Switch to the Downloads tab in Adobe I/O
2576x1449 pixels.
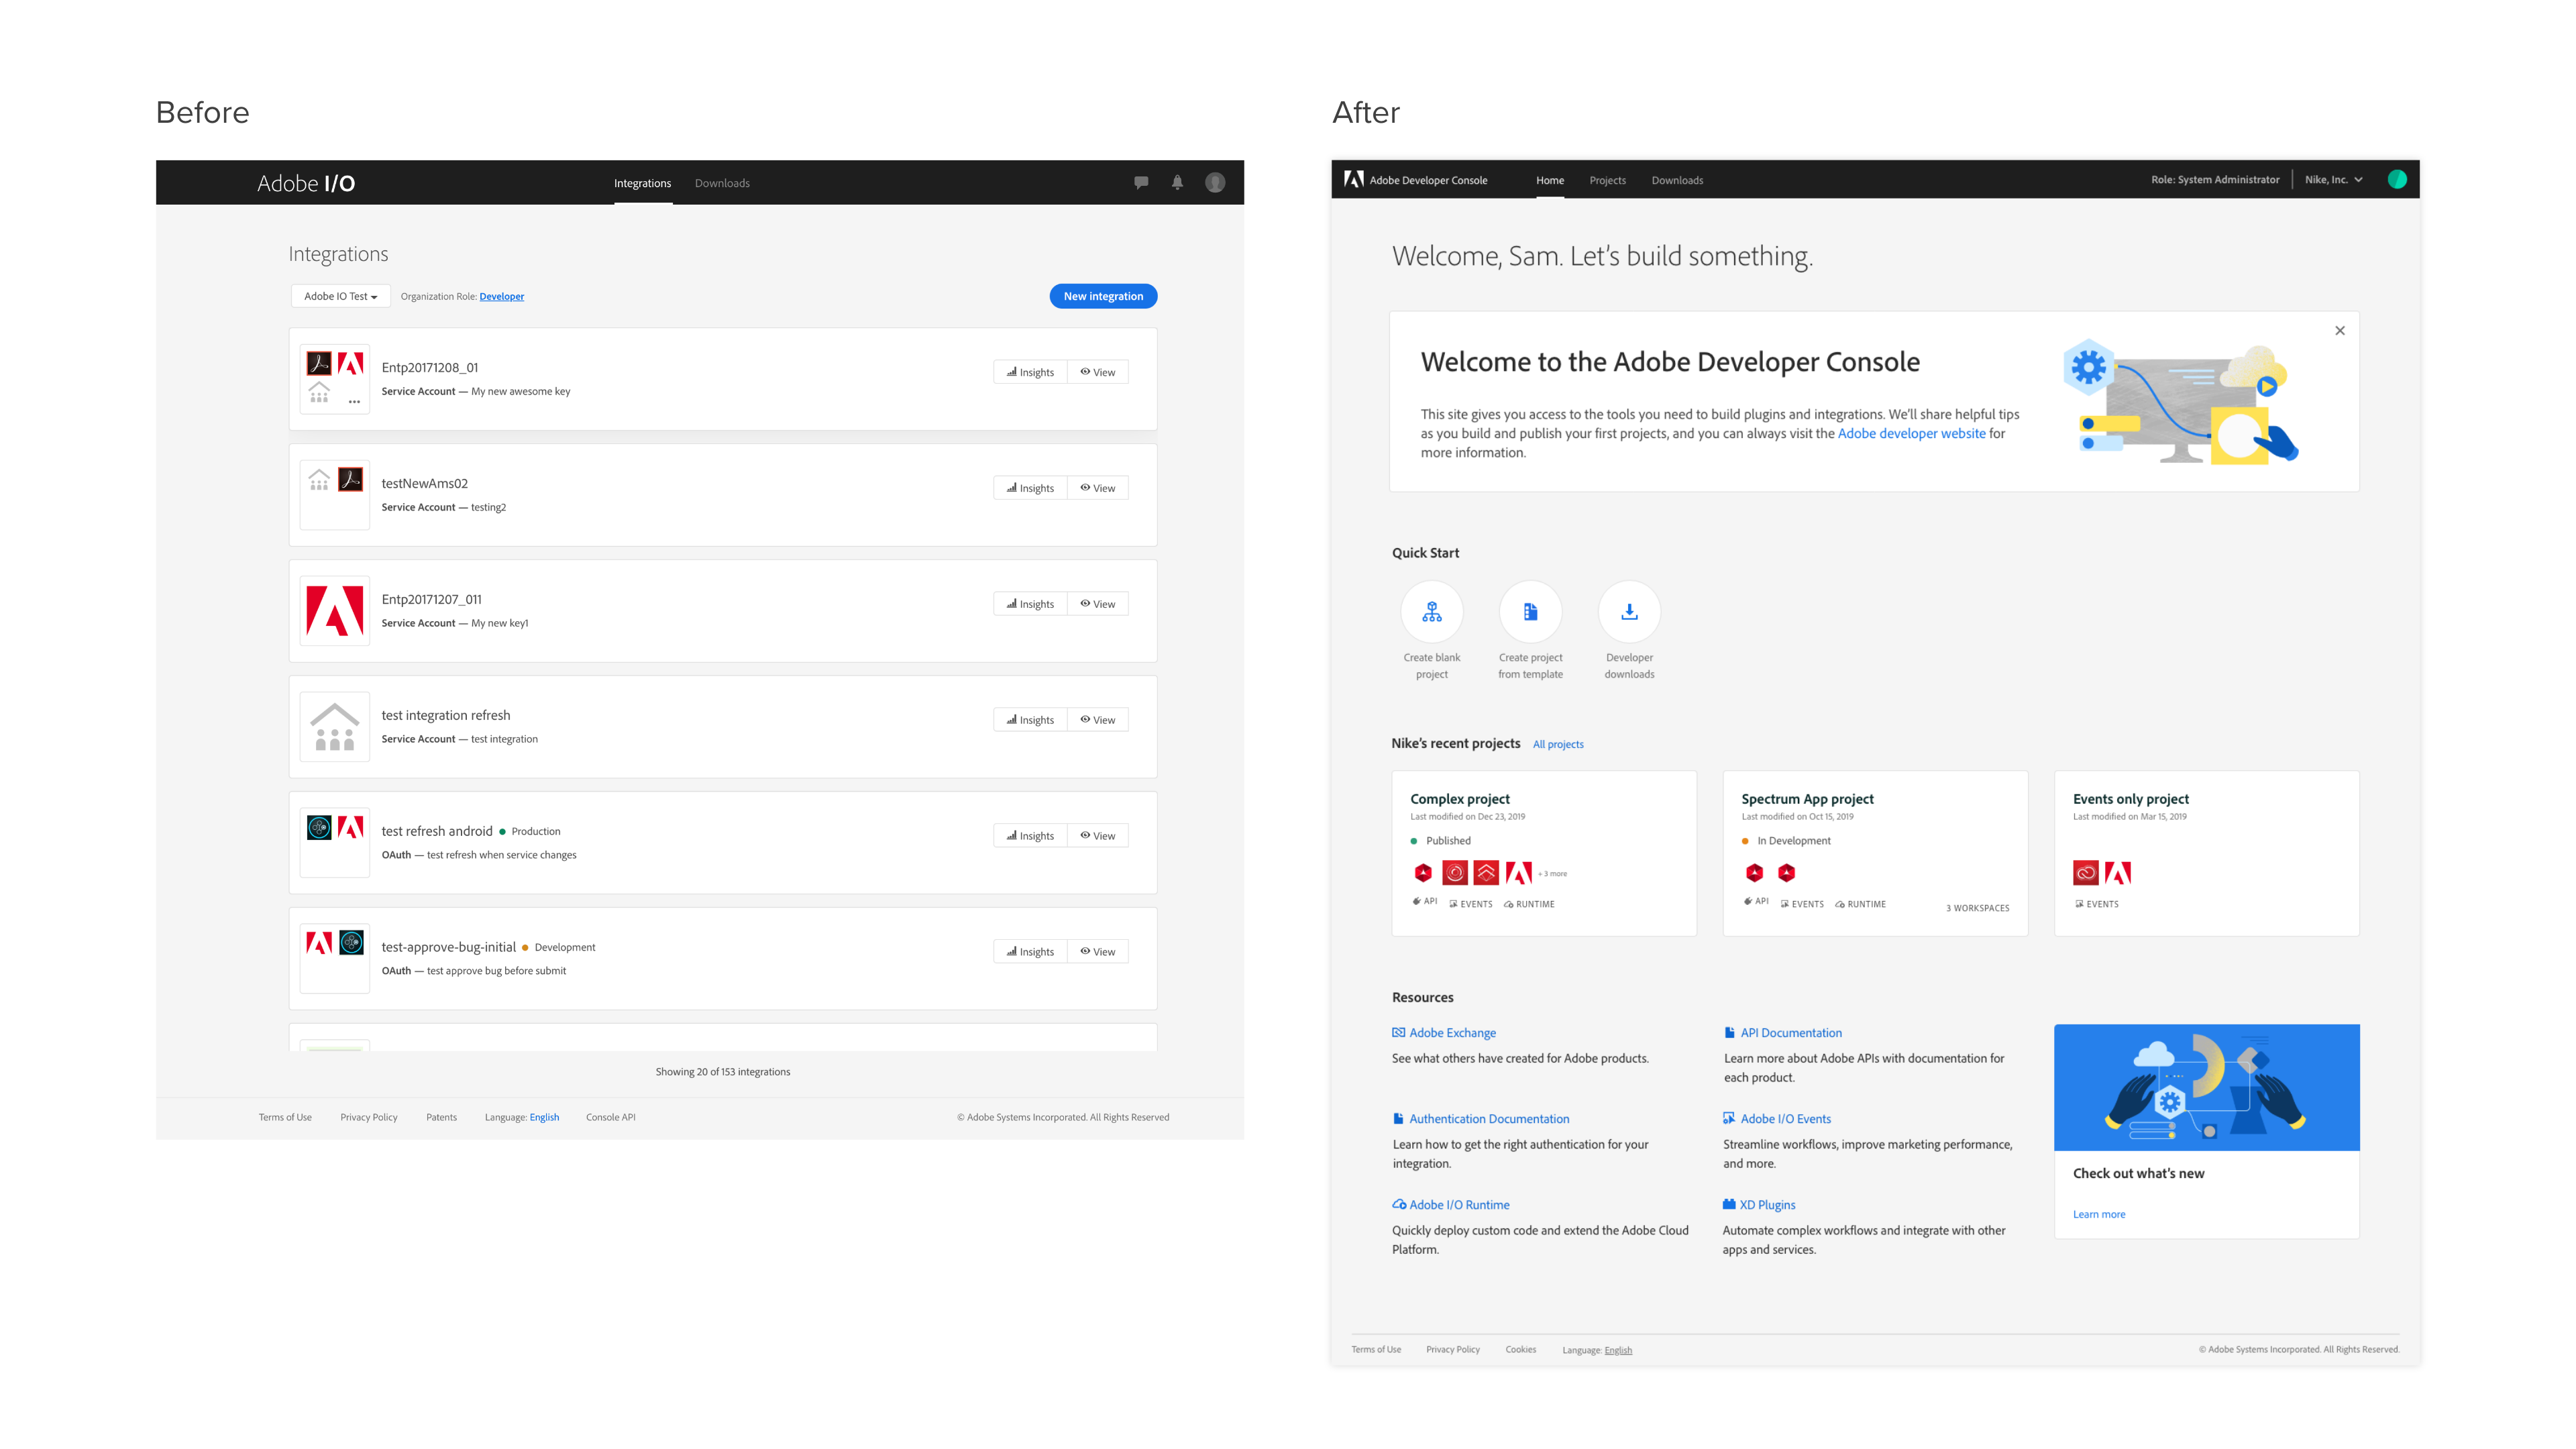(722, 183)
